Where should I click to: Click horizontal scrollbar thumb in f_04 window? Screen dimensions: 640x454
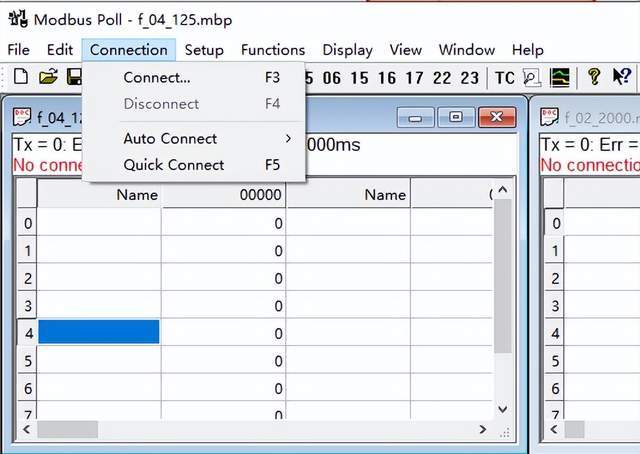[67, 429]
